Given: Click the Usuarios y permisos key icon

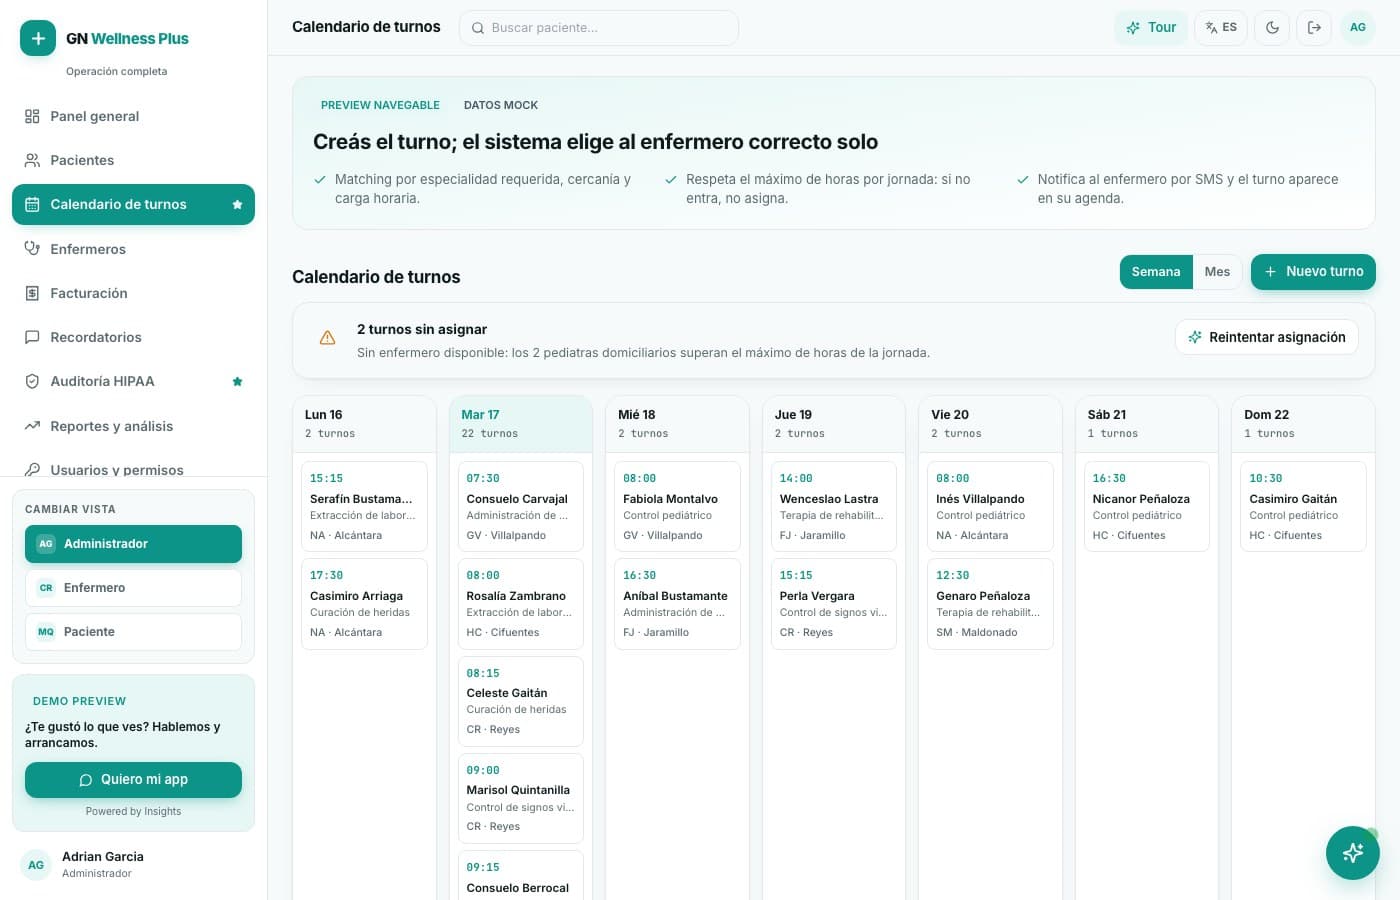Looking at the screenshot, I should tap(32, 469).
